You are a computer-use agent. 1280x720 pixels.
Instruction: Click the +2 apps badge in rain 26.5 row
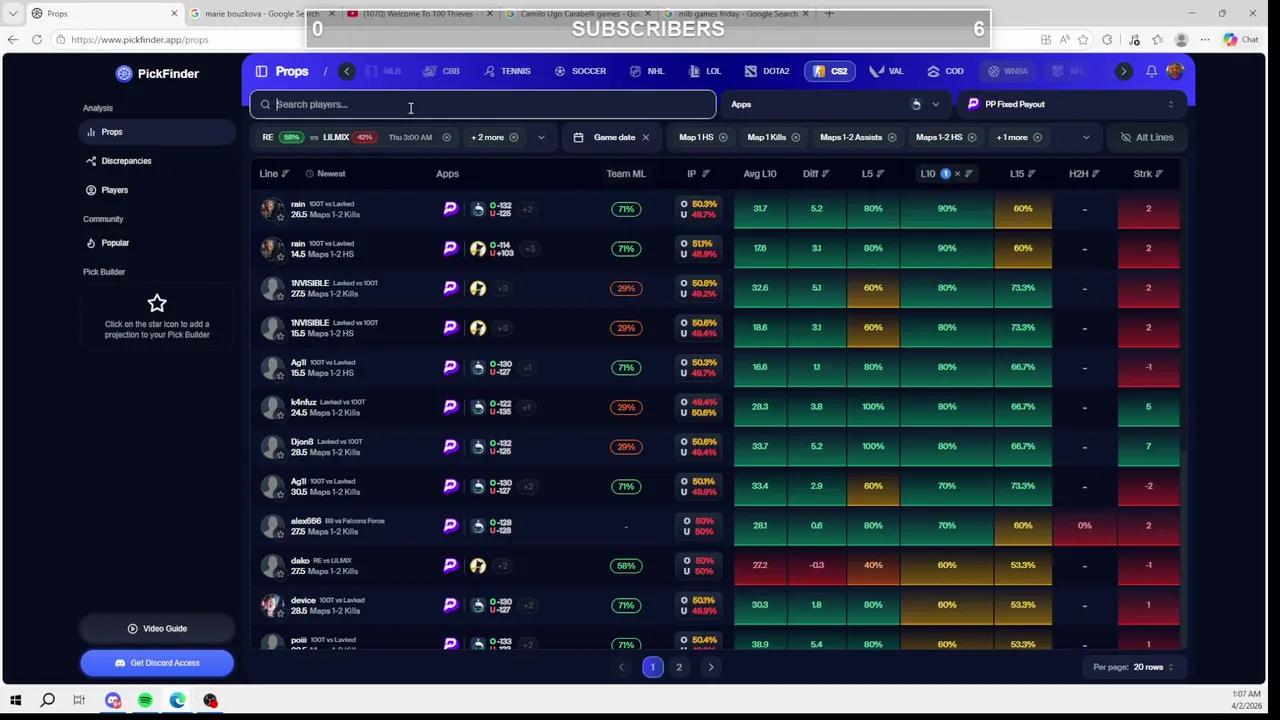pos(527,209)
